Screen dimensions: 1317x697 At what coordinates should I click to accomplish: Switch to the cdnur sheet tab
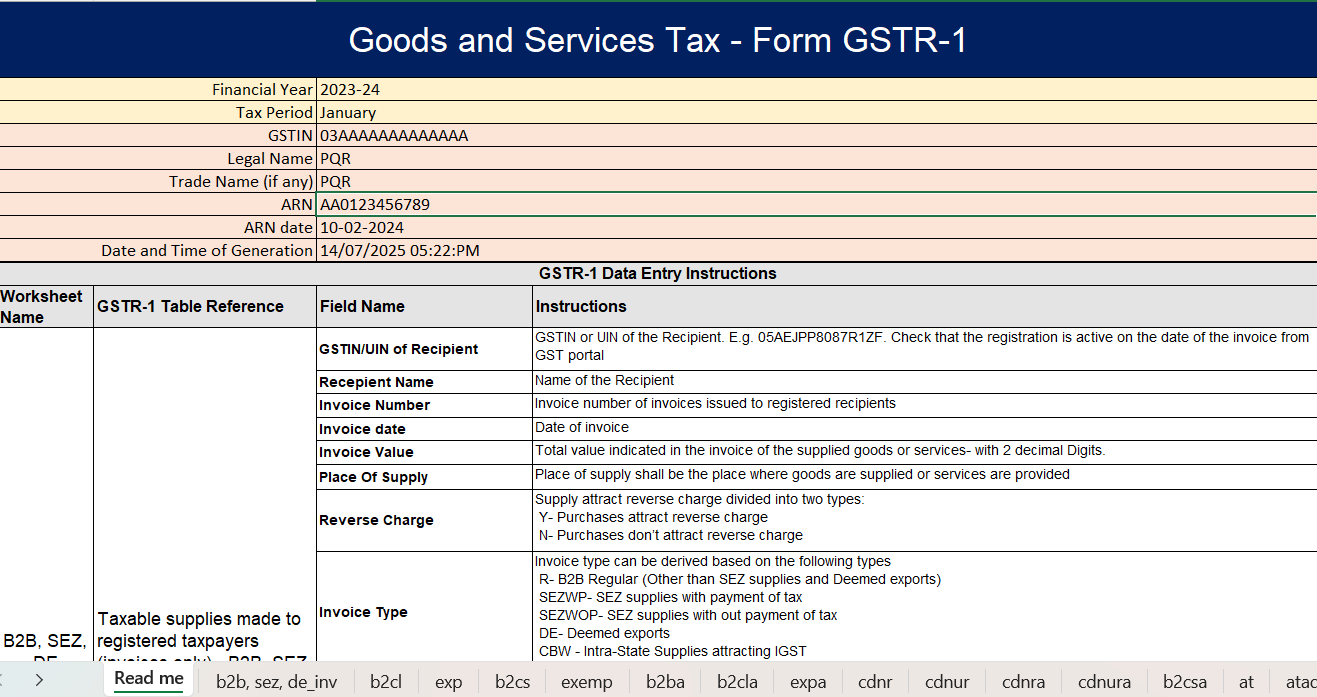point(946,681)
